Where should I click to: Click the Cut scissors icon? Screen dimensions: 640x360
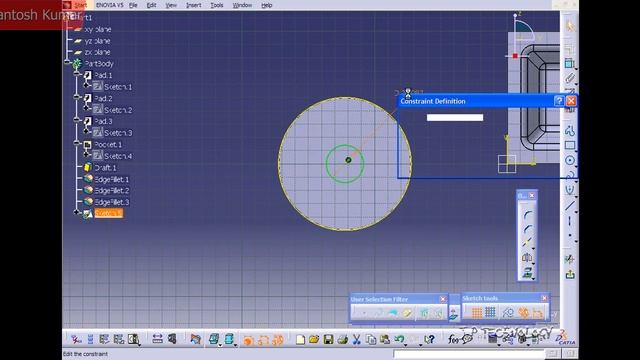coord(356,339)
